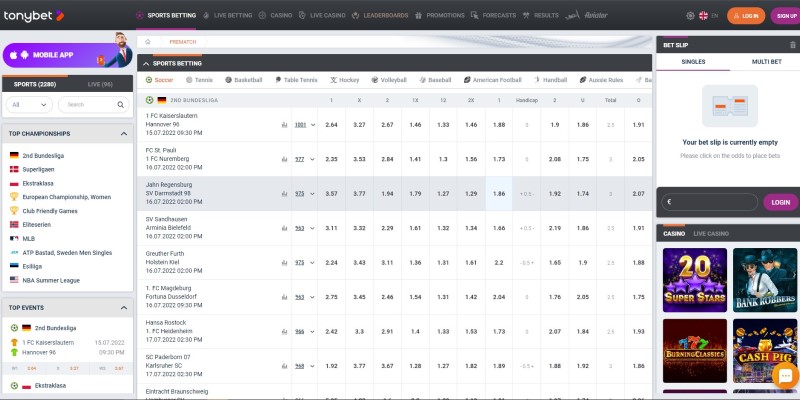Image resolution: width=800 pixels, height=400 pixels.
Task: Open the Live Casino menu item
Action: [x=322, y=15]
